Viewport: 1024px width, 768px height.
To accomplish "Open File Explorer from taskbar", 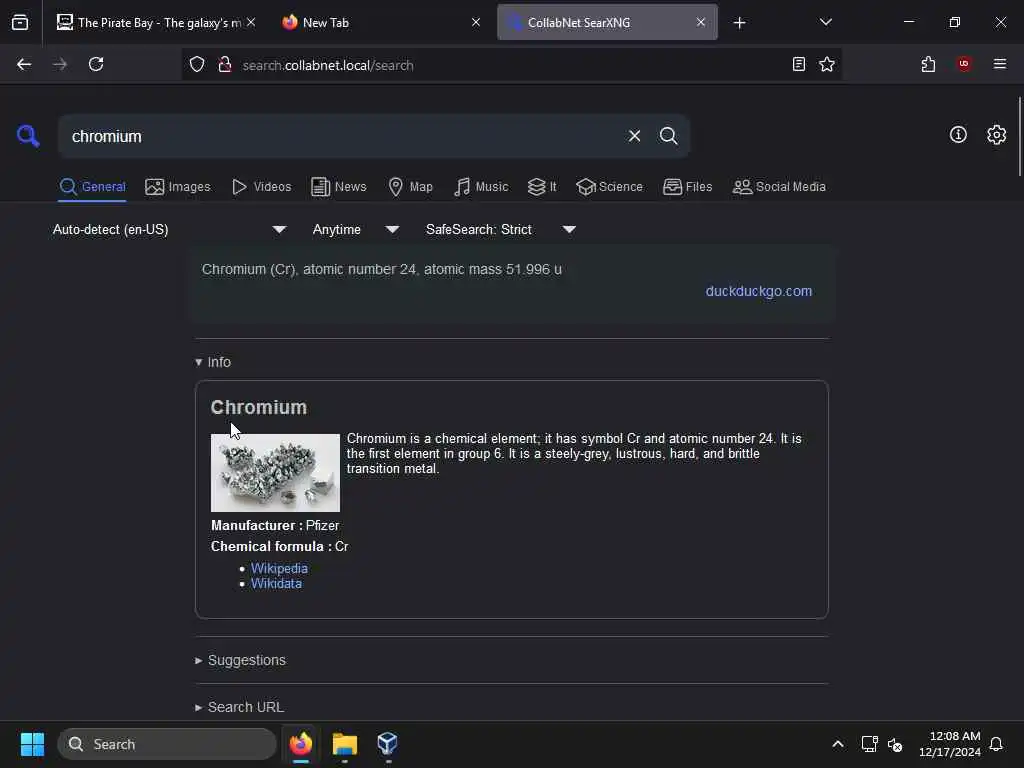I will 344,744.
